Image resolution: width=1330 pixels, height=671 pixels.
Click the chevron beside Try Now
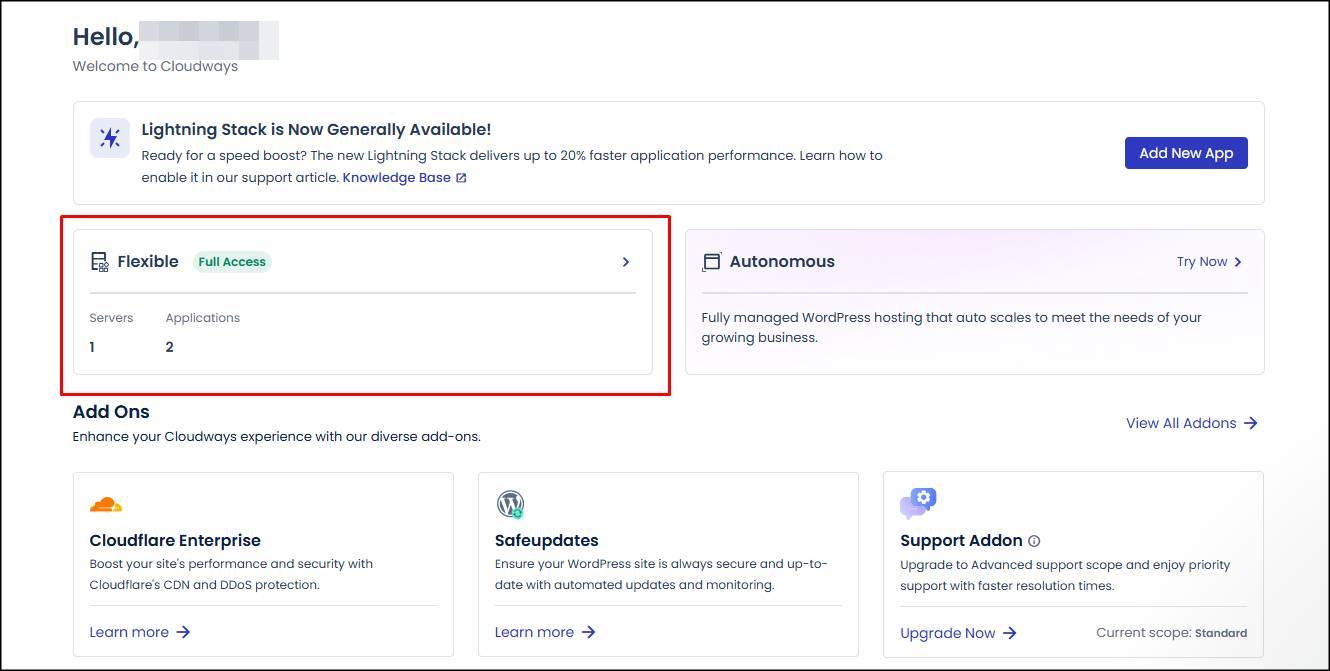[x=1238, y=262]
